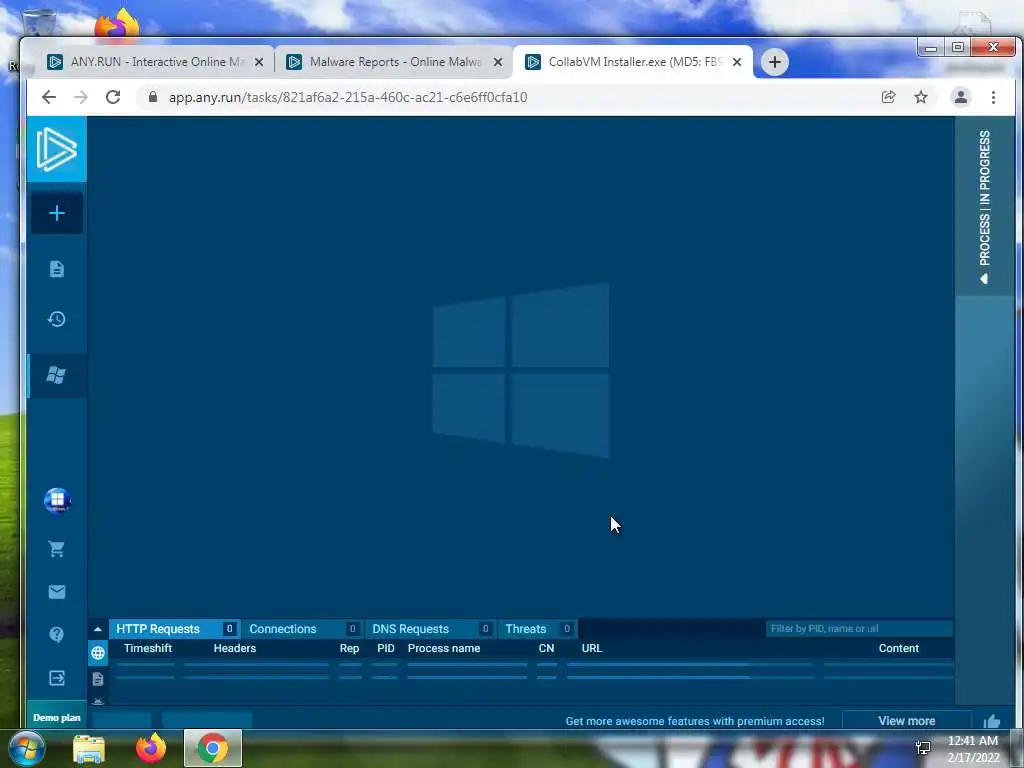This screenshot has height=768, width=1024.
Task: Select the network globe icon in bottom panel
Action: tap(98, 652)
